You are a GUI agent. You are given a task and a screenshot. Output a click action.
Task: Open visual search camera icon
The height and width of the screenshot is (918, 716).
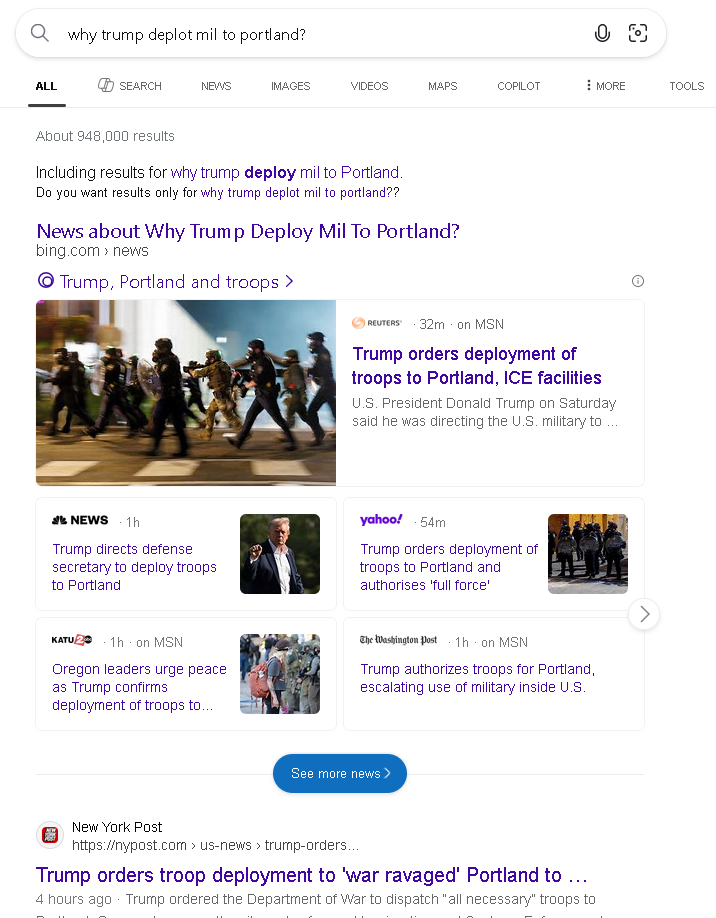click(638, 33)
